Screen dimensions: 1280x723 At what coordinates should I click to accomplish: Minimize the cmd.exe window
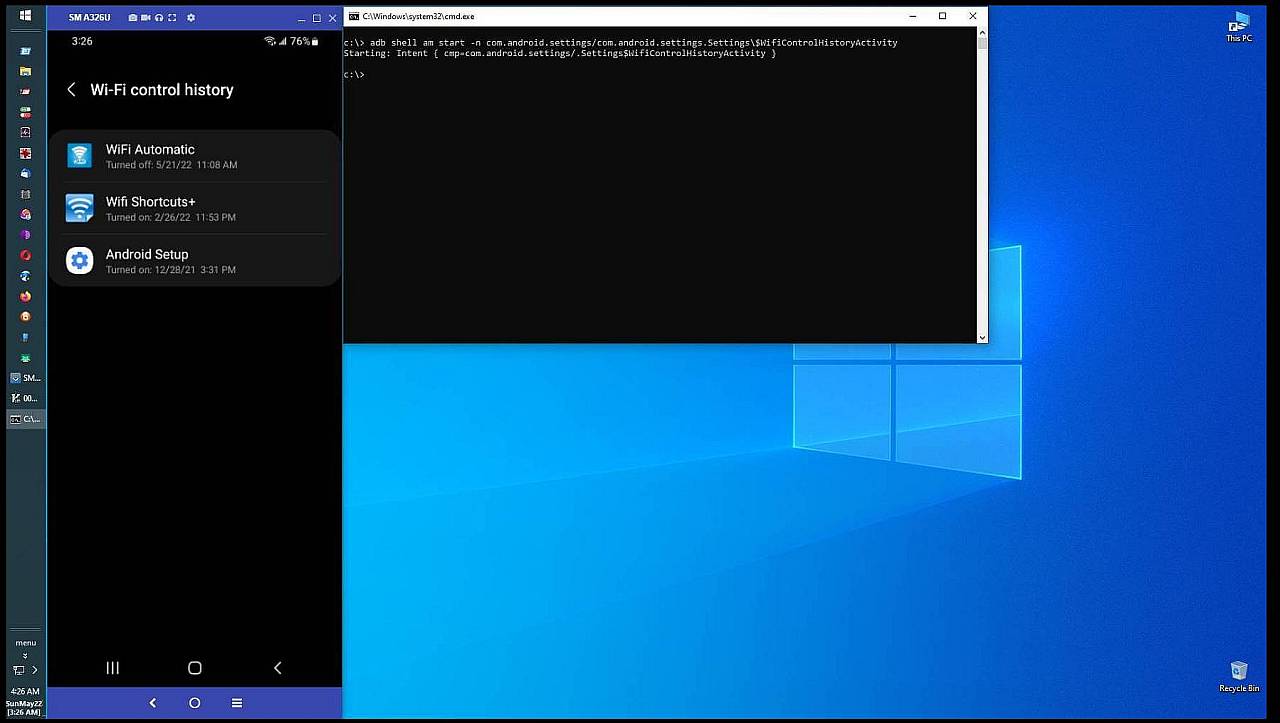[913, 16]
